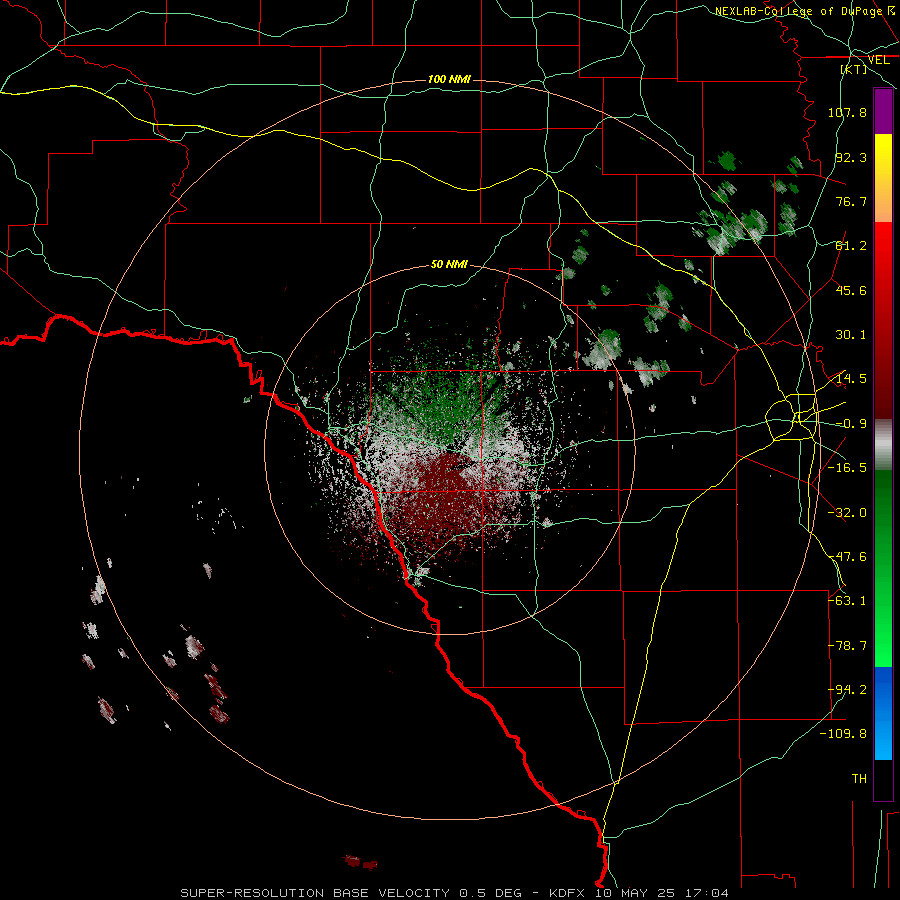900x900 pixels.
Task: Select the 45.6 scale value
Action: 851,290
